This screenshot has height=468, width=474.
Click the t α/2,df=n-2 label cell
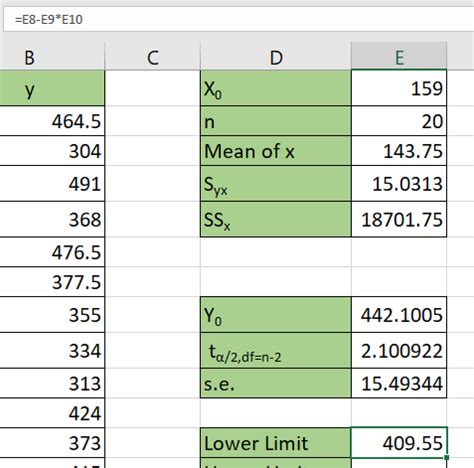point(276,350)
